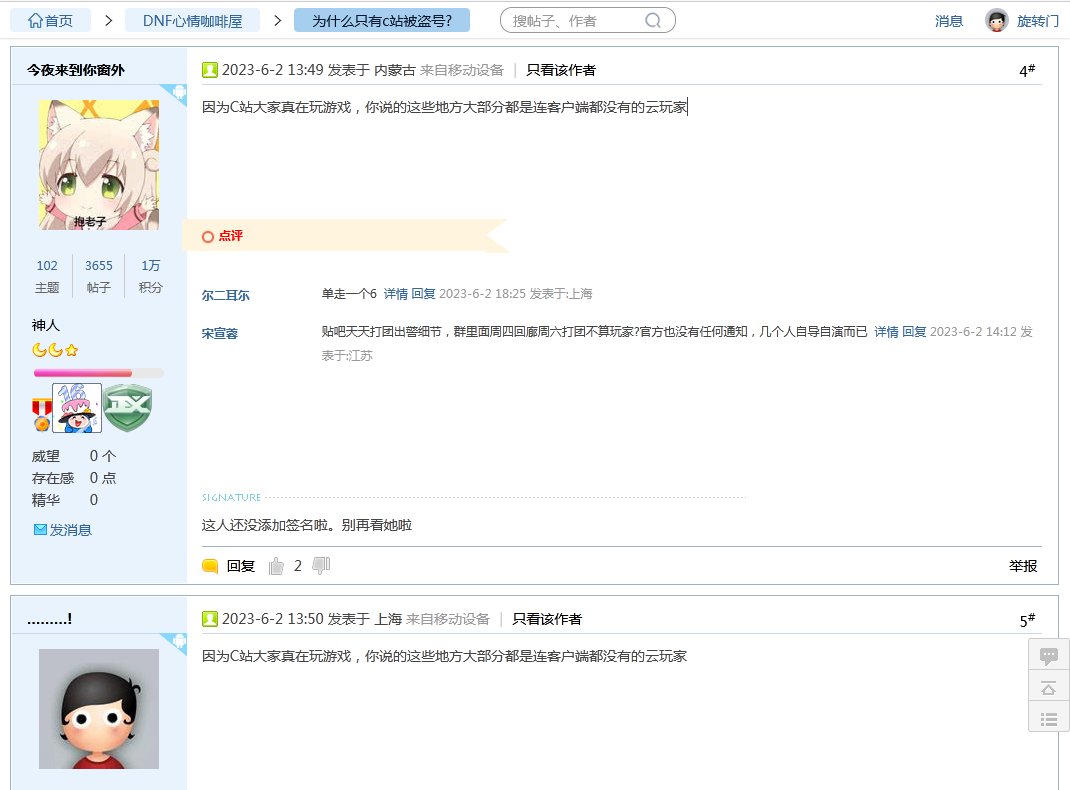Click the 回复 reply button on floor 4

(x=229, y=566)
